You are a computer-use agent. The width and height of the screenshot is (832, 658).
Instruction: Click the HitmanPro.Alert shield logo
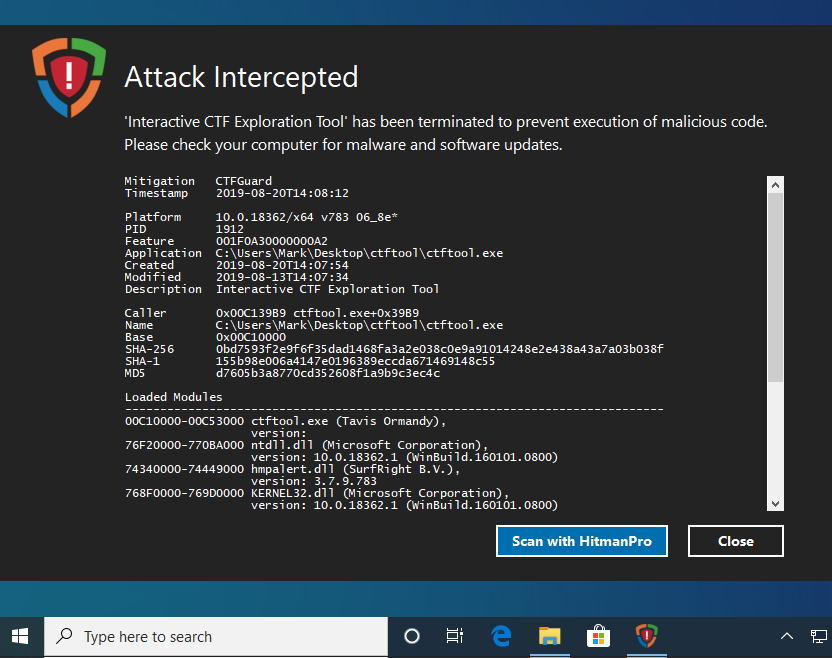pyautogui.click(x=69, y=77)
